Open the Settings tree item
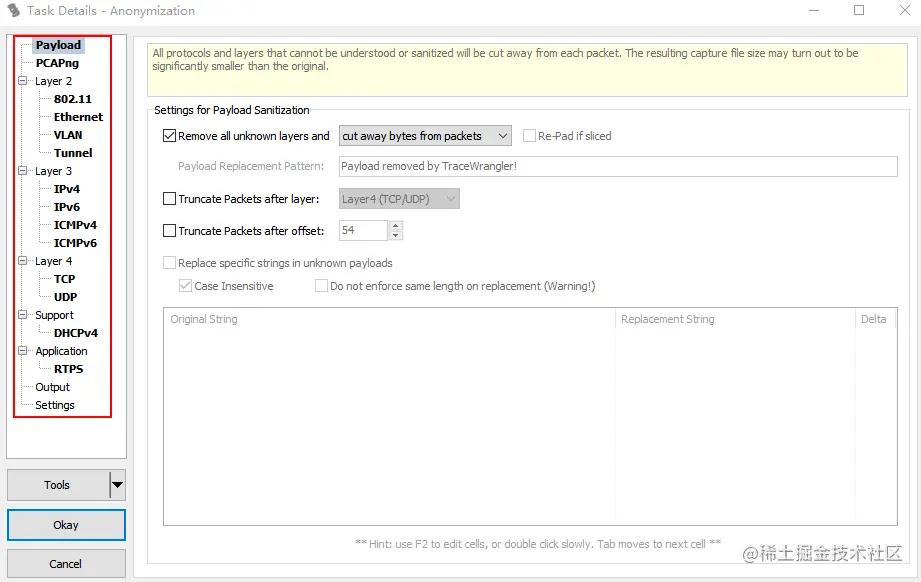 [55, 405]
